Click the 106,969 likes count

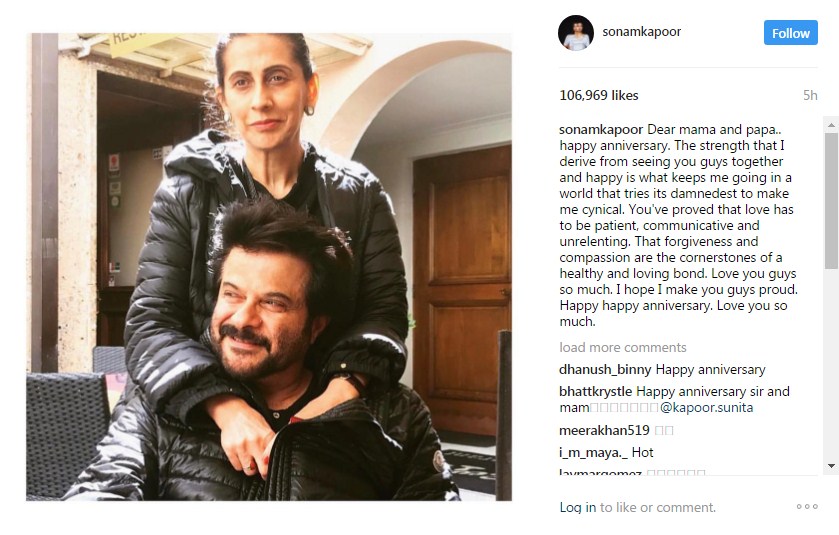pyautogui.click(x=599, y=95)
